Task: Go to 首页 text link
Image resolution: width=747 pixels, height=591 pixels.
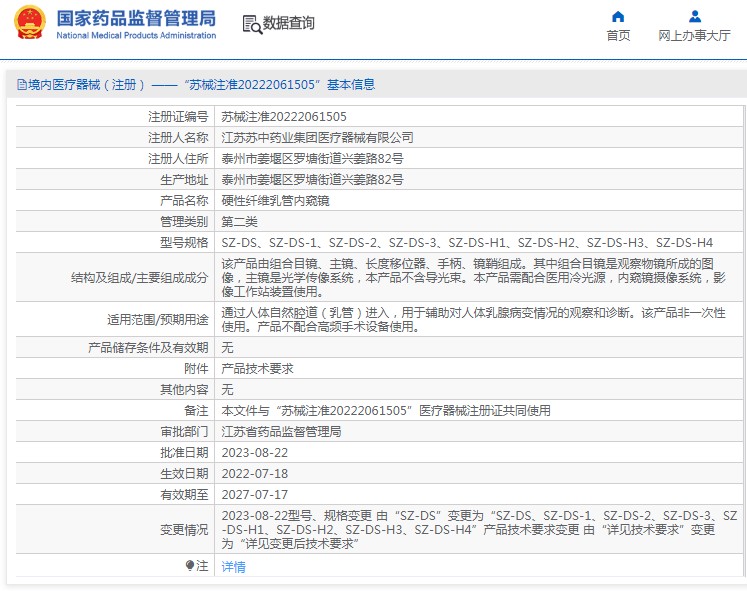Action: (x=618, y=36)
